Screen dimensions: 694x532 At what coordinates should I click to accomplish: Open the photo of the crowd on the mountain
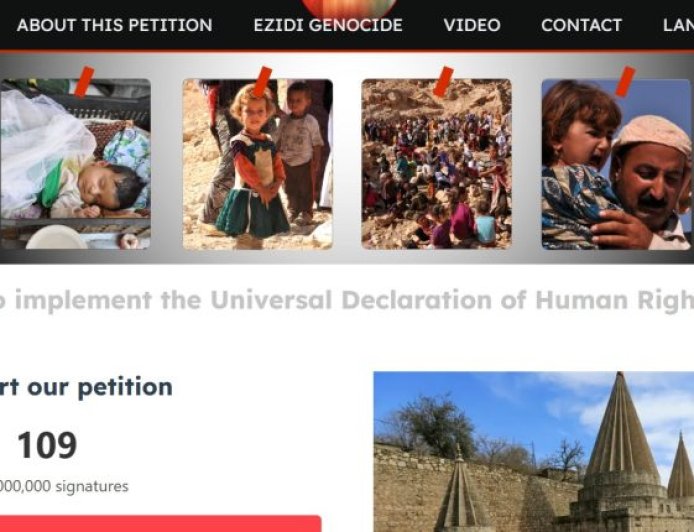click(x=436, y=164)
